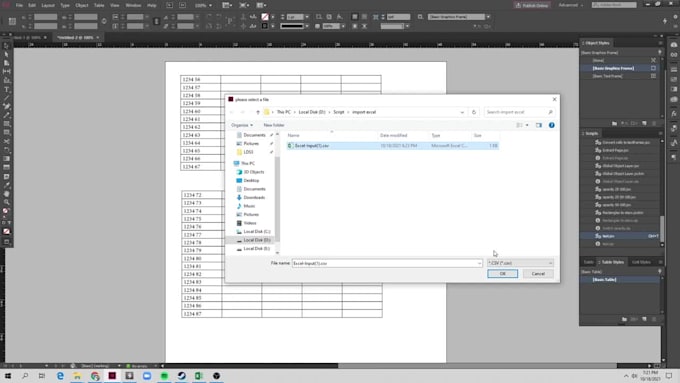Click the Search import excel field
The image size is (680, 383).
click(519, 112)
